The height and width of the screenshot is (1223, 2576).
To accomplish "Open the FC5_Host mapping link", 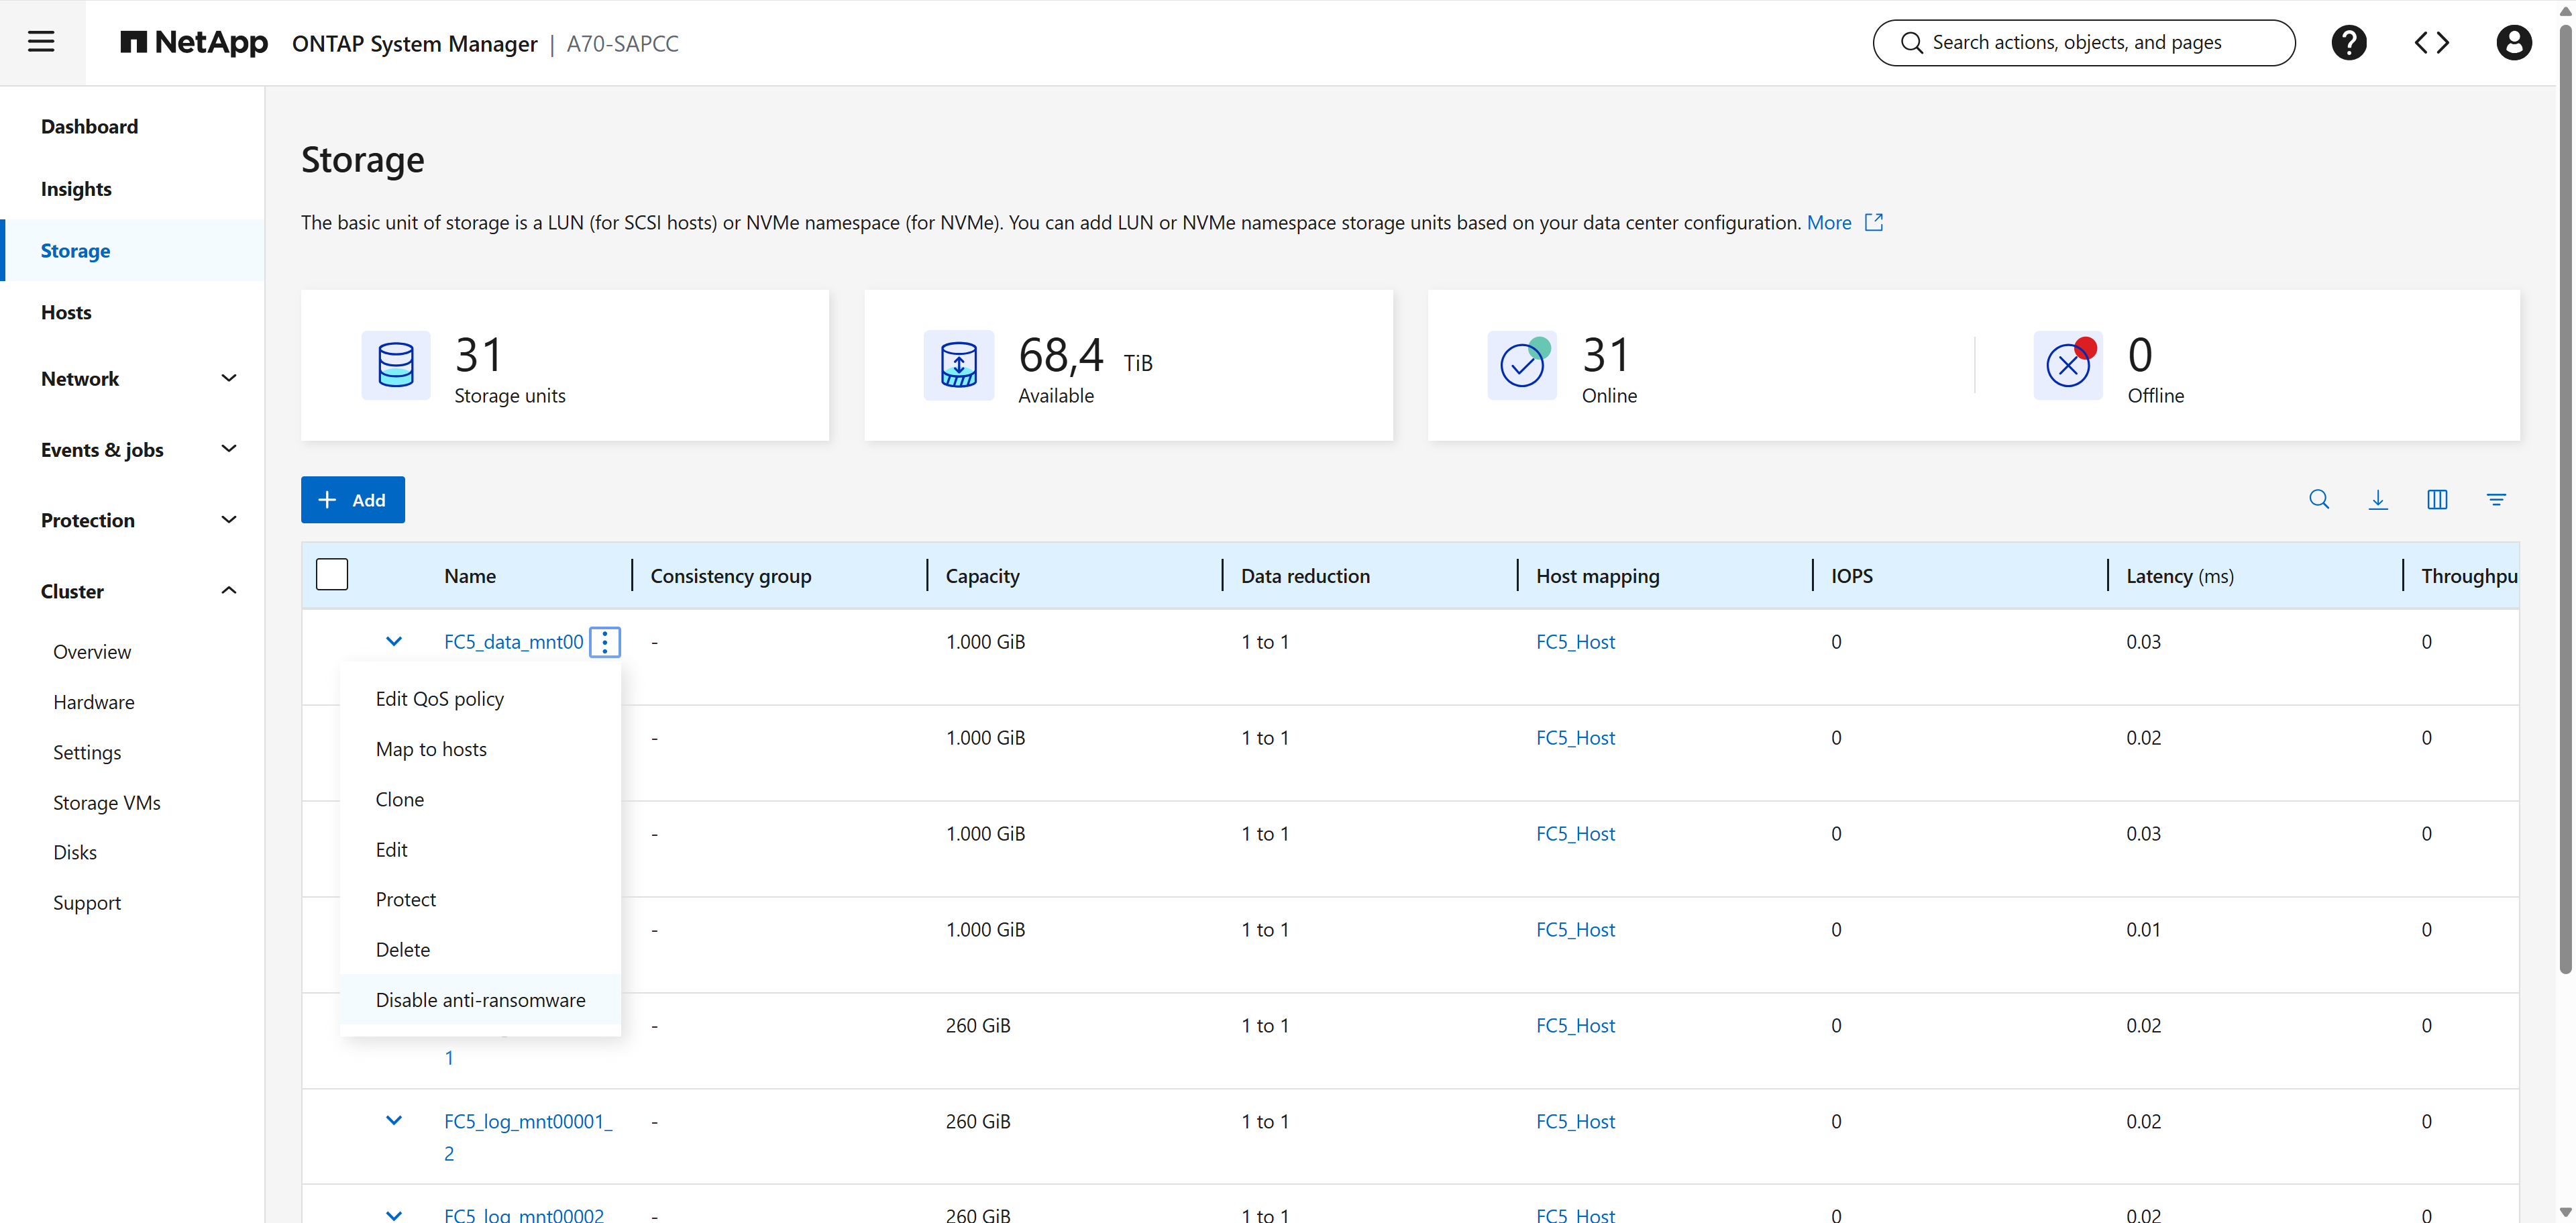I will tap(1575, 641).
